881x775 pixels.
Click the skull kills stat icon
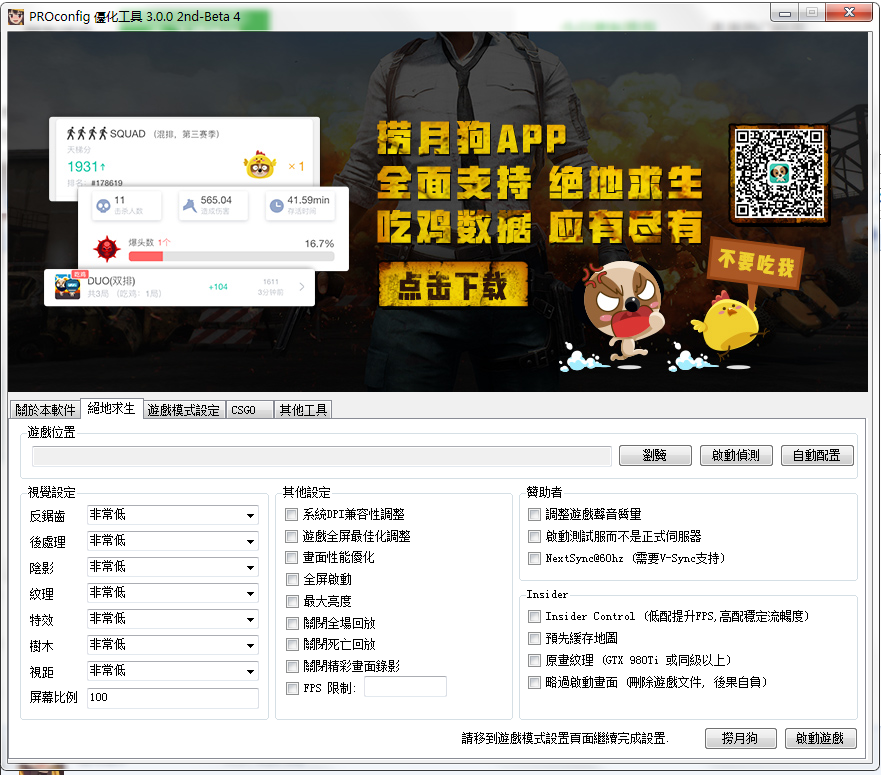click(x=103, y=206)
